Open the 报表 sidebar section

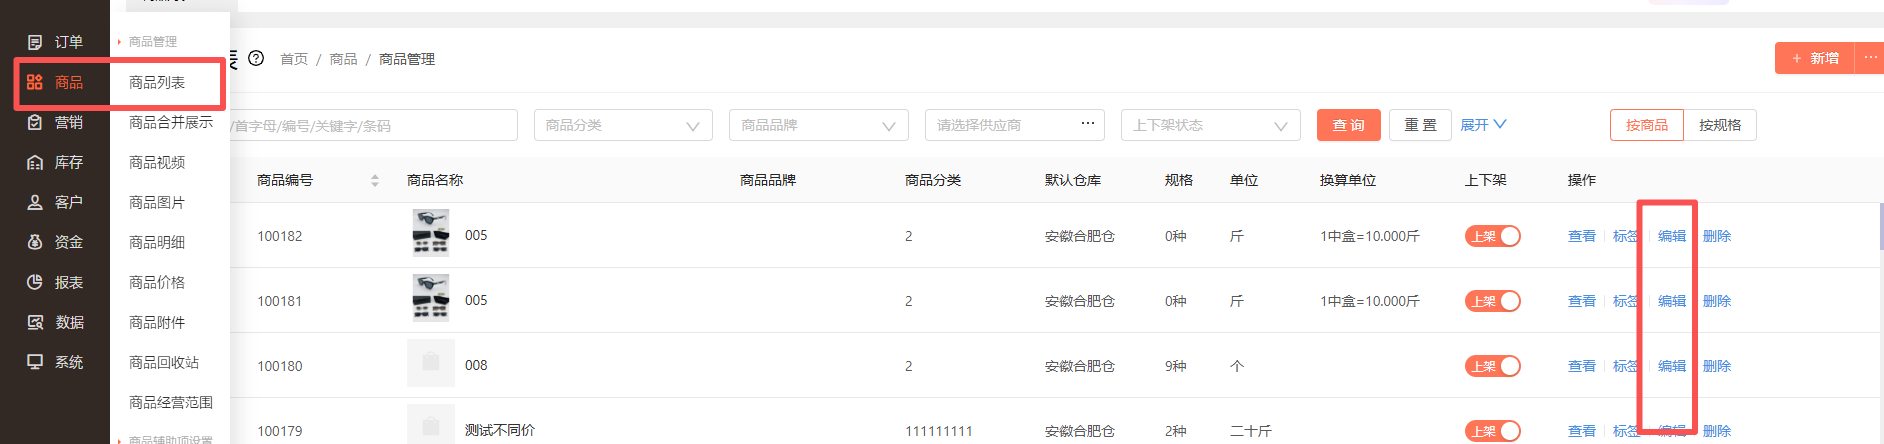pyautogui.click(x=55, y=282)
